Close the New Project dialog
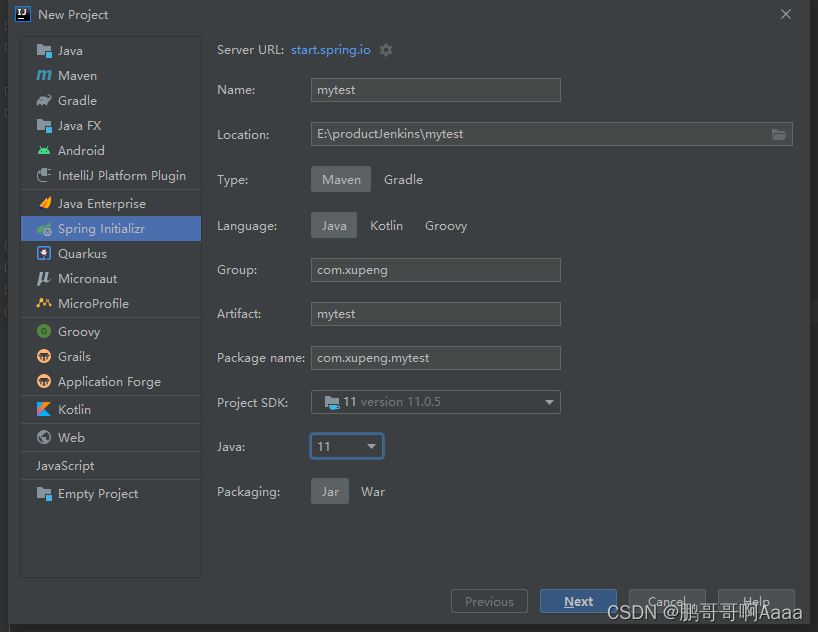The height and width of the screenshot is (632, 818). tap(786, 14)
